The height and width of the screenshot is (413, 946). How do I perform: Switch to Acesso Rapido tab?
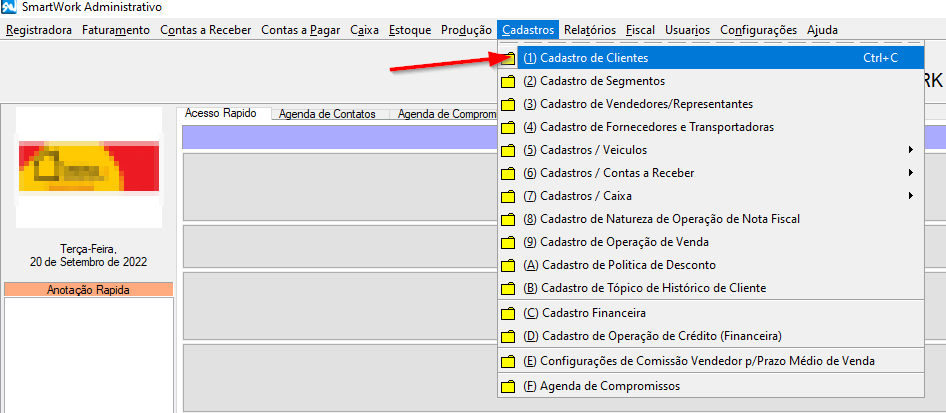tap(221, 114)
